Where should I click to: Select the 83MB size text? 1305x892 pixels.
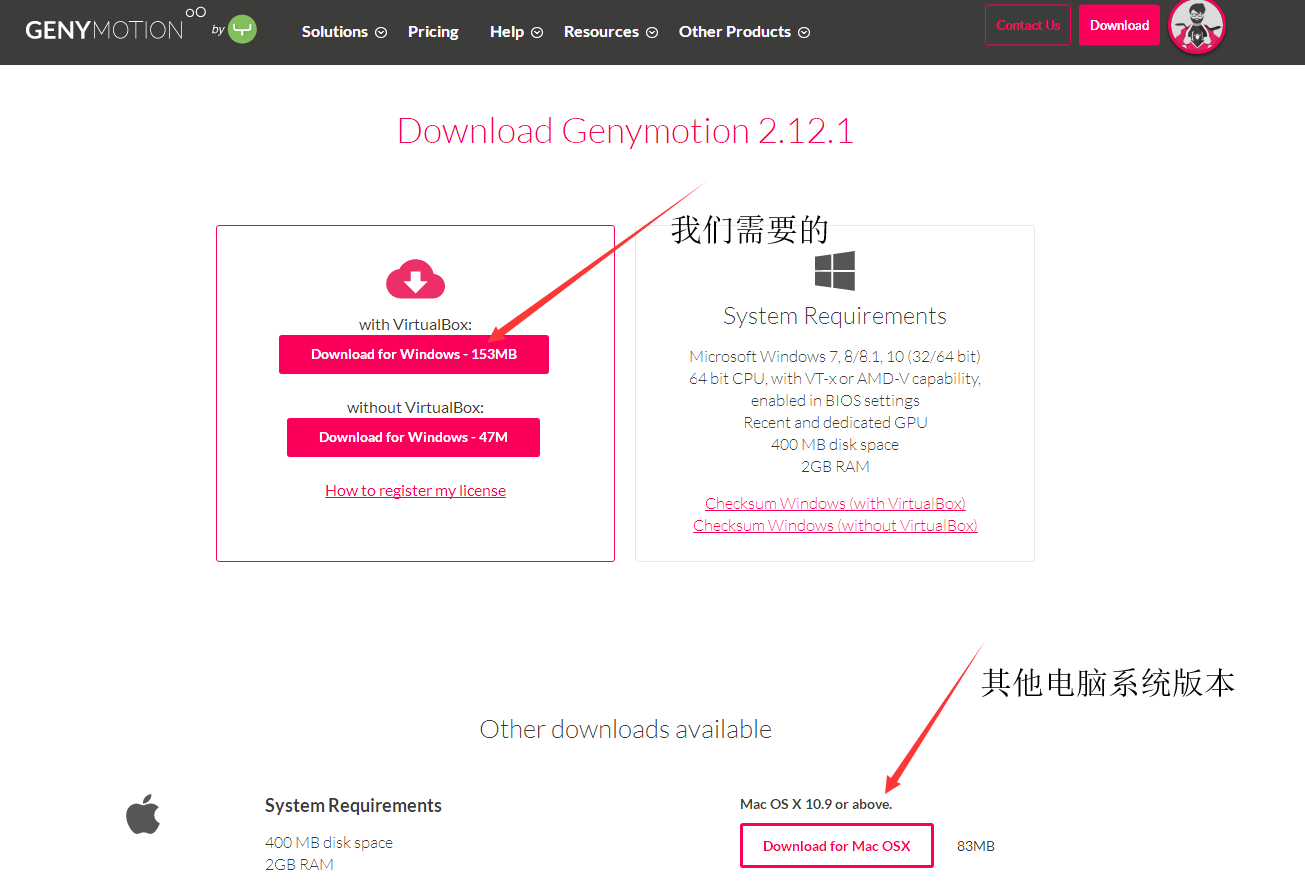click(976, 846)
